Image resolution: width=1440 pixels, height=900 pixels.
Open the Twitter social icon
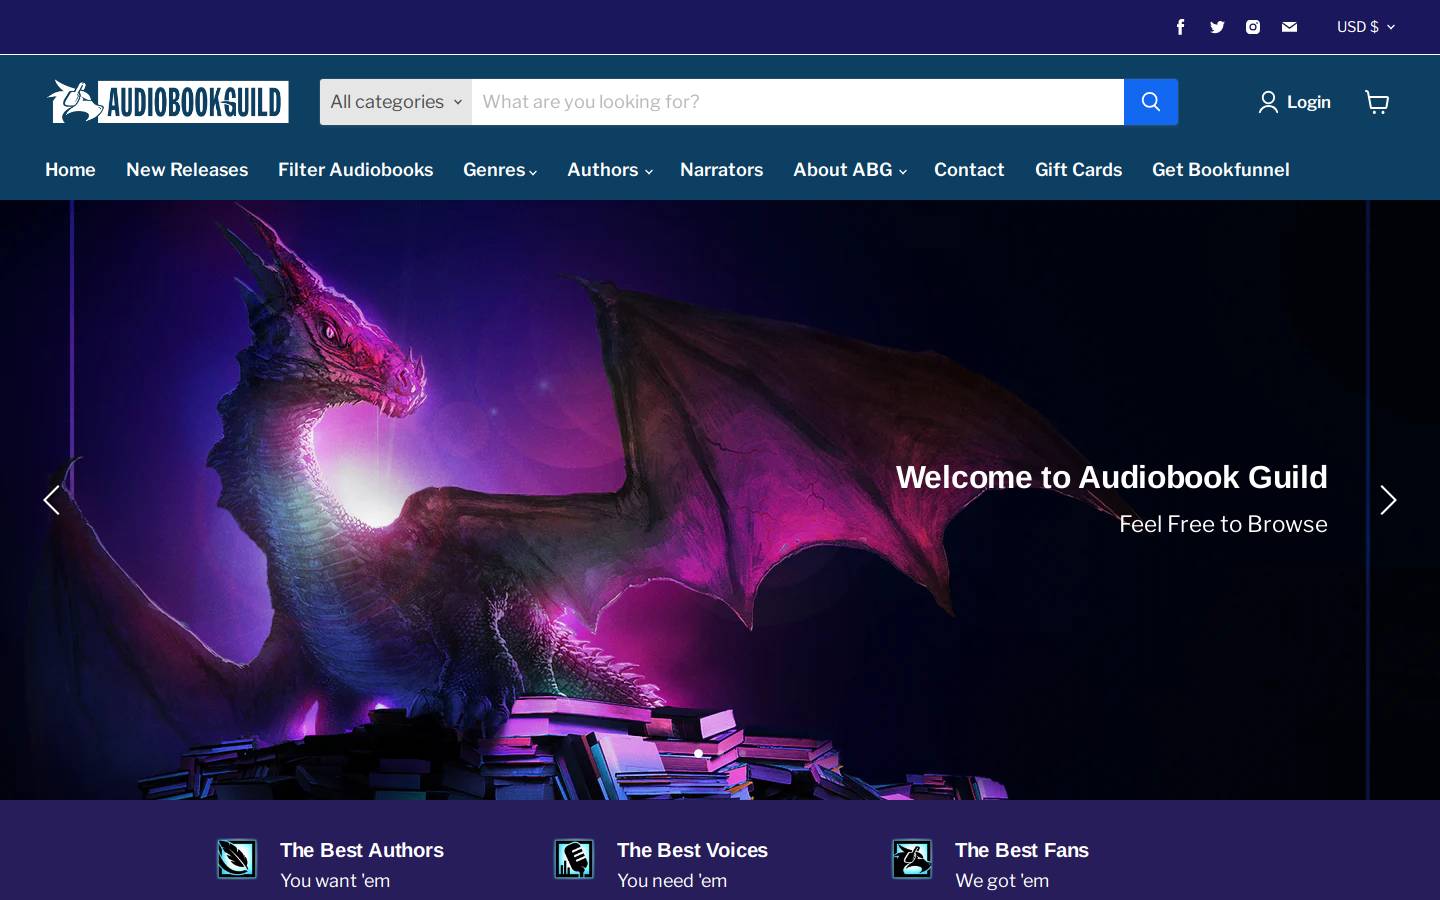point(1217,27)
